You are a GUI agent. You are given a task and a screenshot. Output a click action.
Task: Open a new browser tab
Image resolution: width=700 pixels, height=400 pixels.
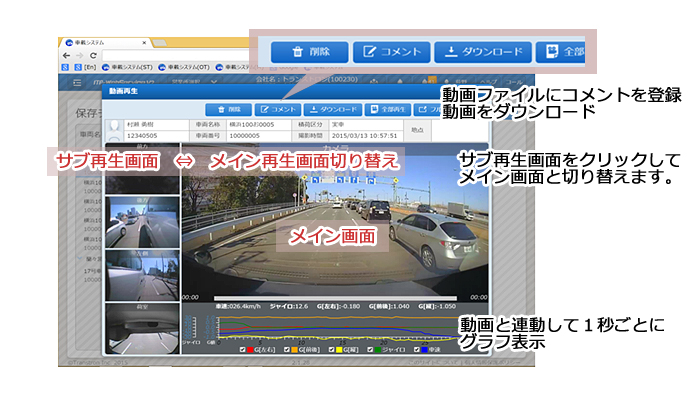(x=159, y=43)
